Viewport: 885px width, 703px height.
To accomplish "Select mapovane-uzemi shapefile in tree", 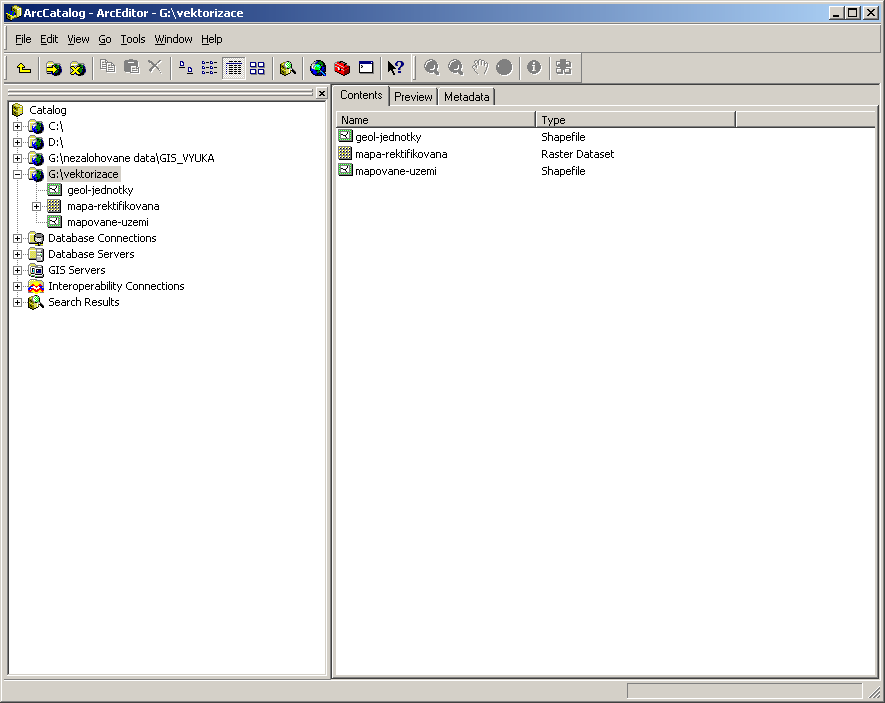I will click(x=108, y=222).
